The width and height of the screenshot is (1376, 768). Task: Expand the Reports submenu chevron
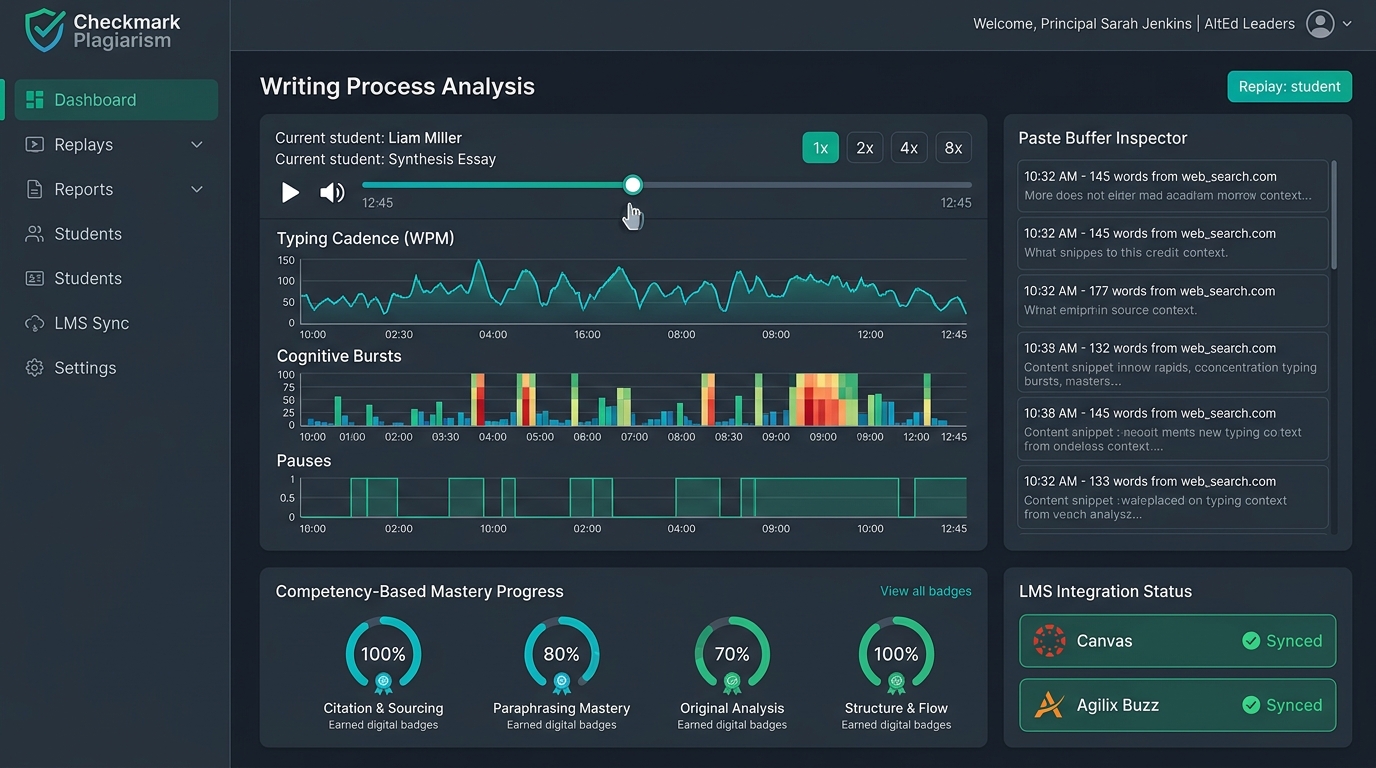[197, 189]
